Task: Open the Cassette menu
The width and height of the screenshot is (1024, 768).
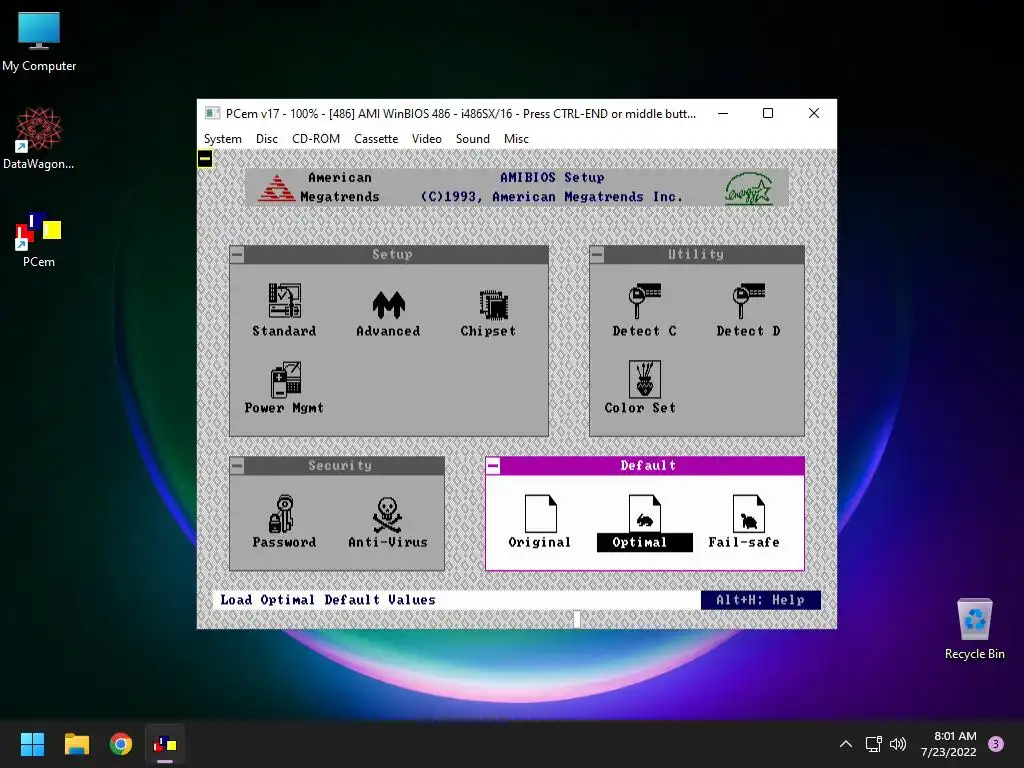Action: pyautogui.click(x=376, y=138)
